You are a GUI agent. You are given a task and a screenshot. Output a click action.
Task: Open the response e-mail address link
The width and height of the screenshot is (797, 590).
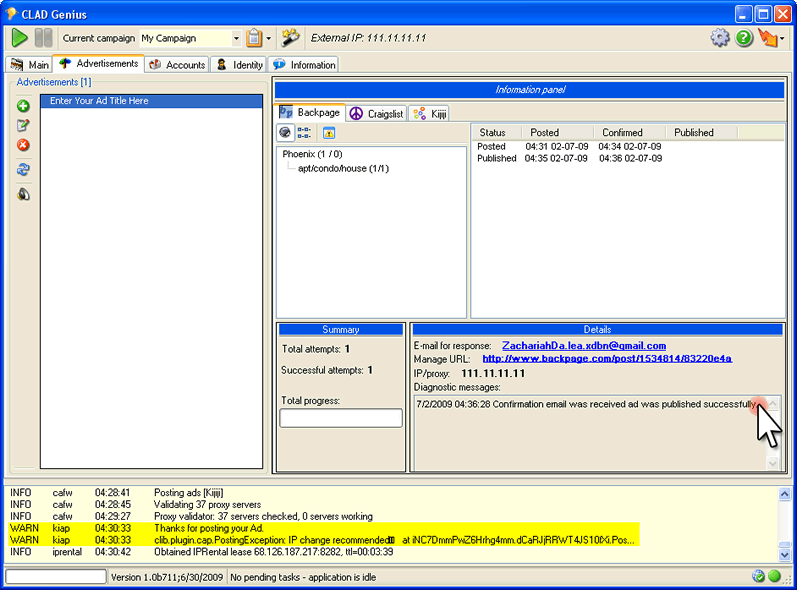584,346
